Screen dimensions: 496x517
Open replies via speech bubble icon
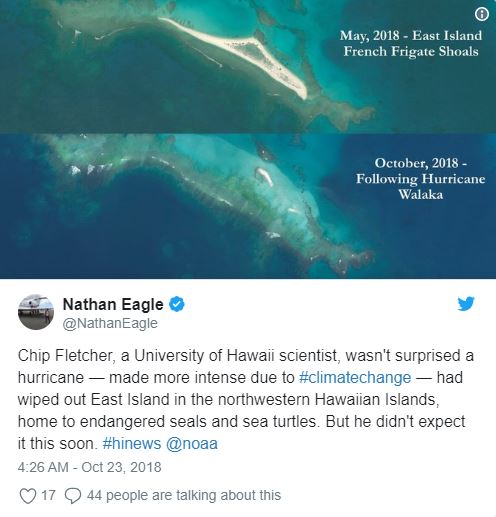click(x=72, y=495)
